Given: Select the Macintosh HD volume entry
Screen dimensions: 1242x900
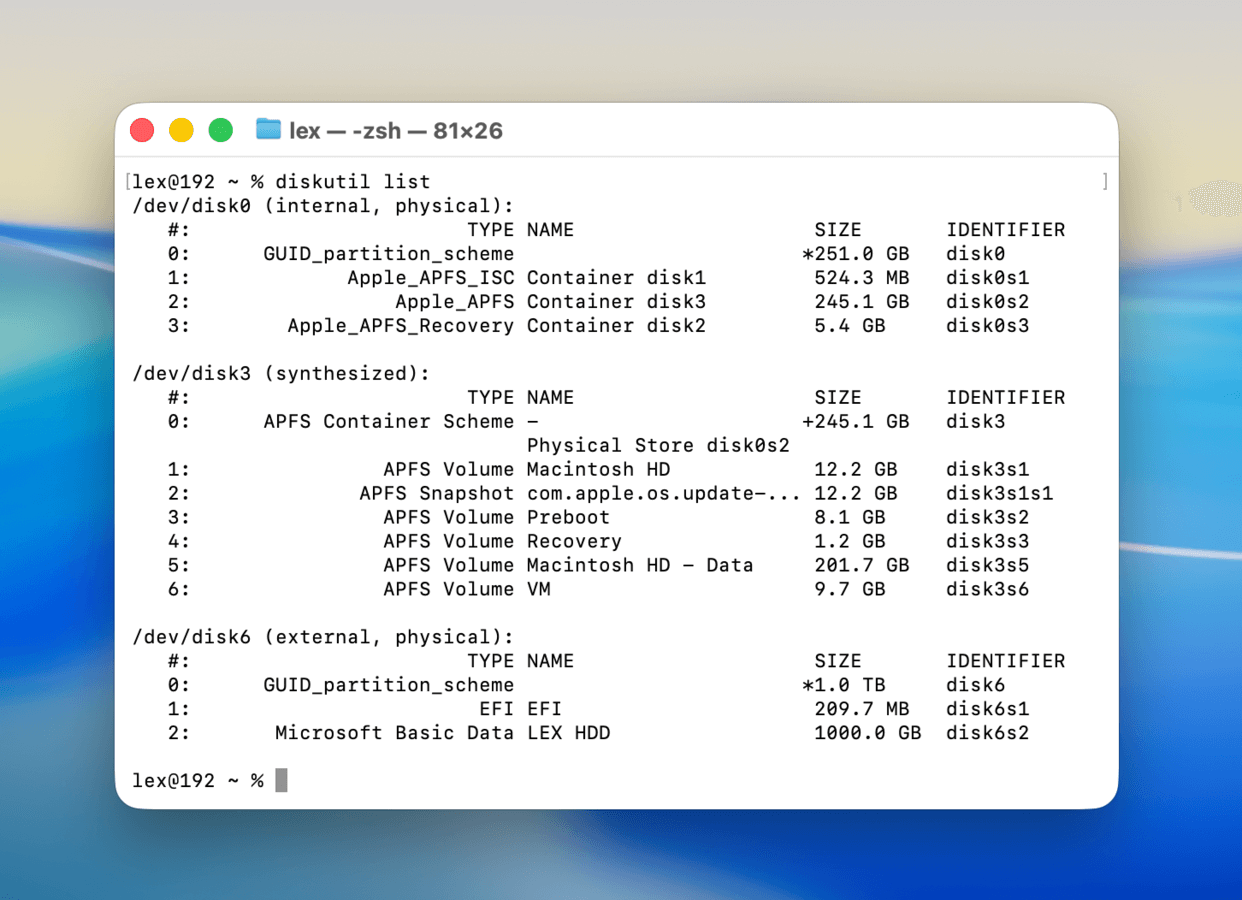Looking at the screenshot, I should (x=600, y=469).
